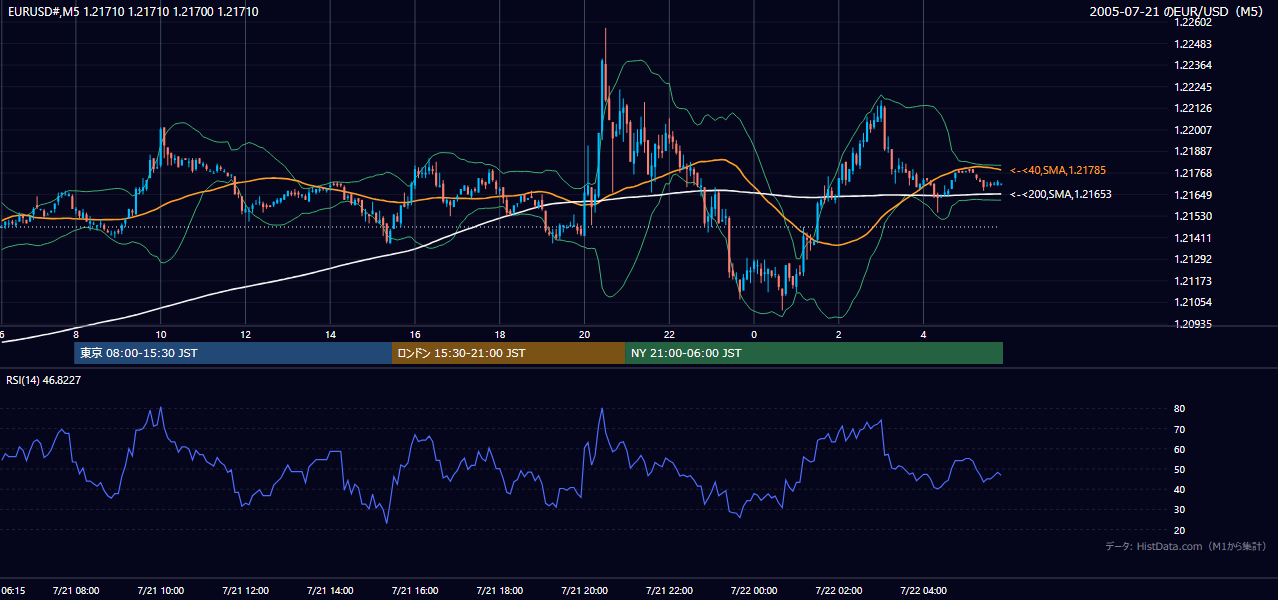Click the RSI(14) 46.8227 indicator label
The height and width of the screenshot is (600, 1278).
[44, 380]
